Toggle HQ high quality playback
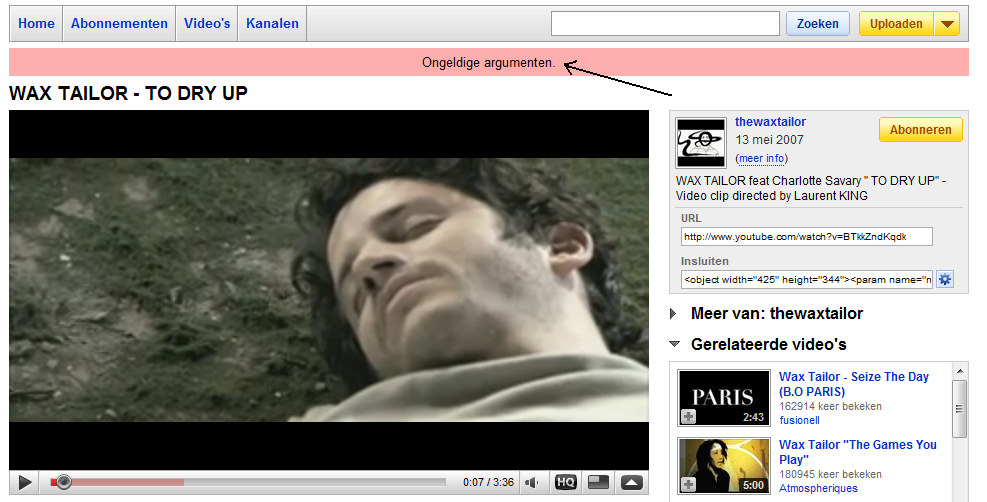The image size is (987, 502). 565,482
